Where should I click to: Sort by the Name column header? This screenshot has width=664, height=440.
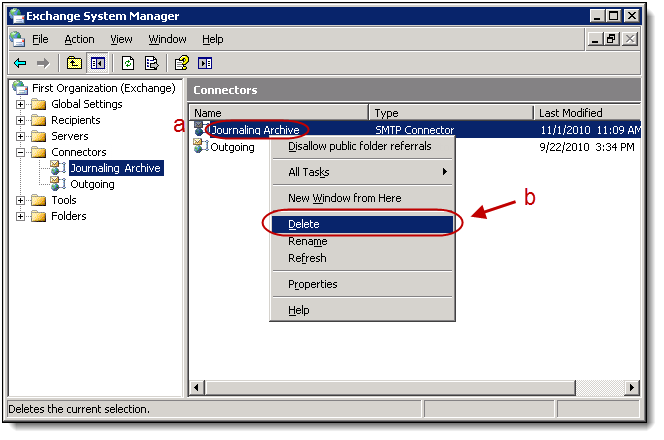pos(279,113)
